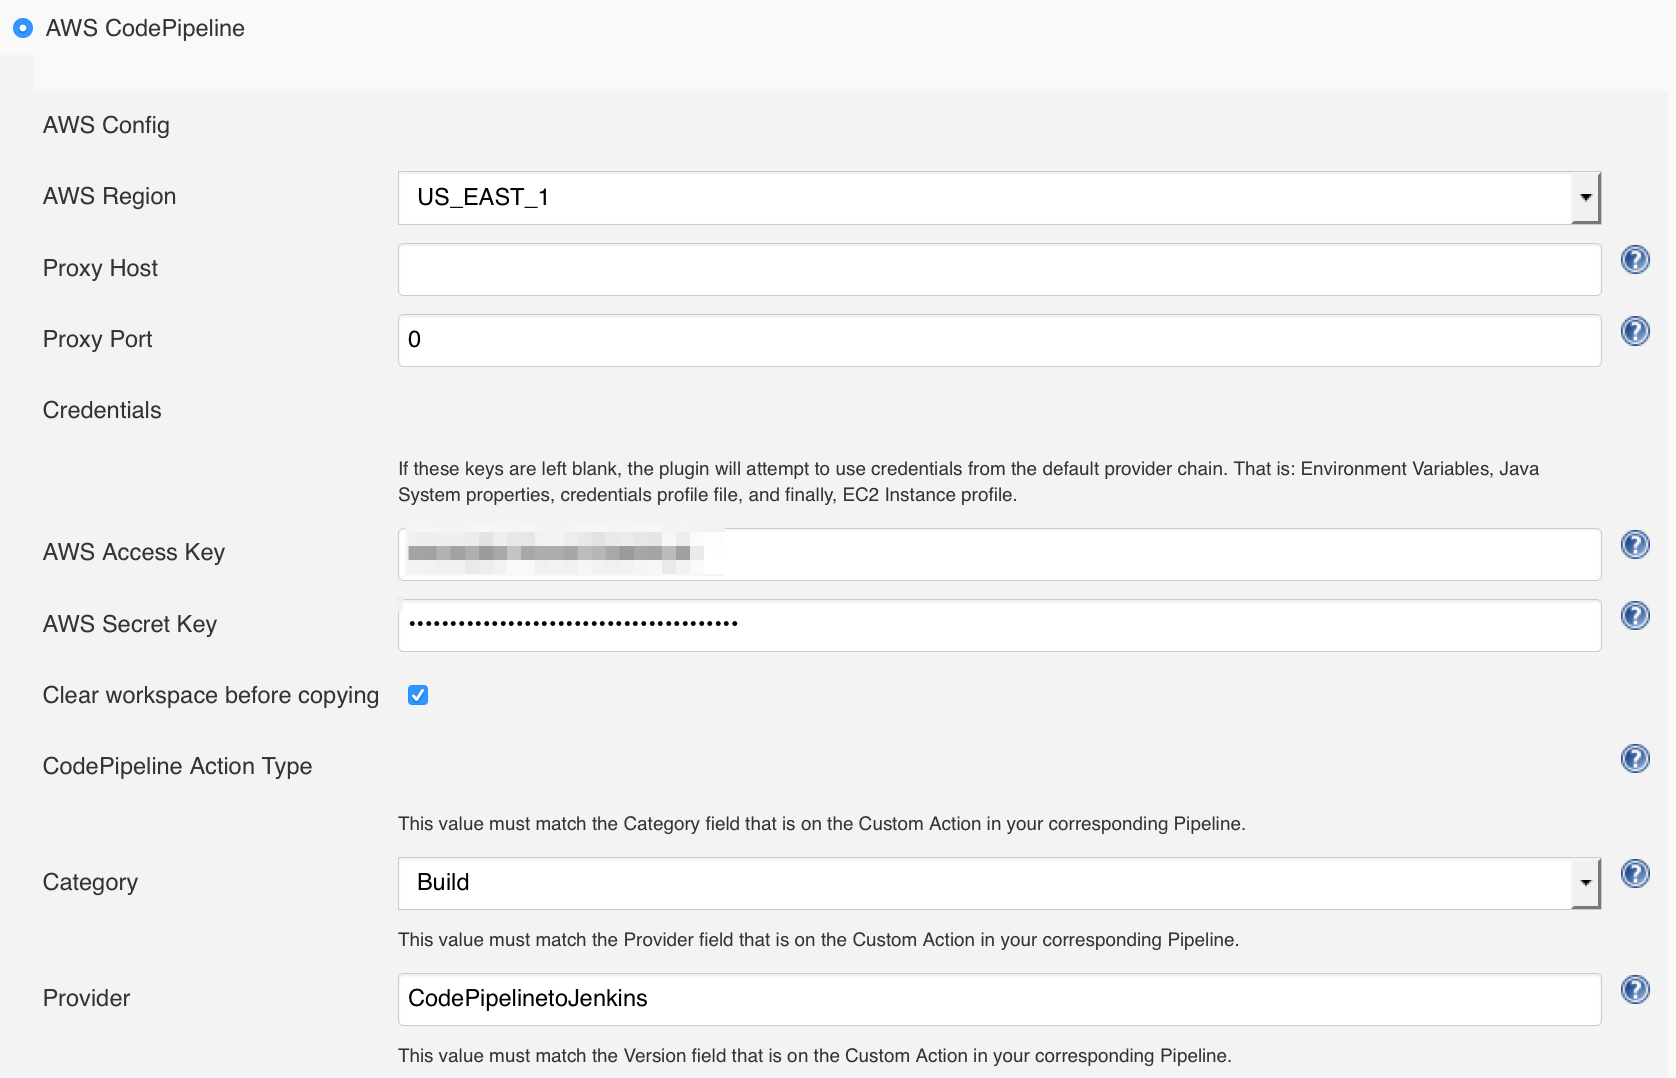Click the Proxy Port input field
The height and width of the screenshot is (1078, 1676).
999,340
